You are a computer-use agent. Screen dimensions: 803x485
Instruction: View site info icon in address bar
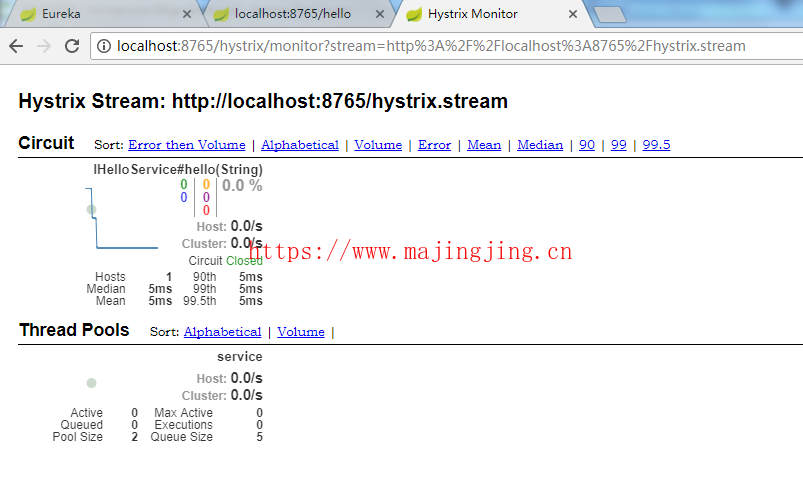click(x=104, y=46)
